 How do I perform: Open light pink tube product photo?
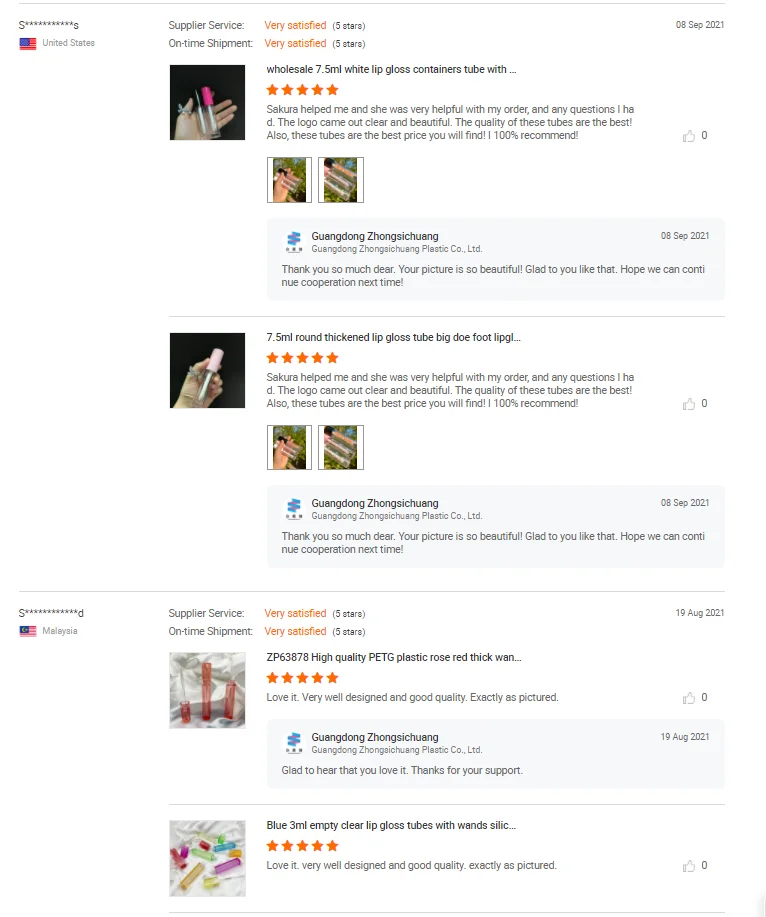tap(208, 370)
